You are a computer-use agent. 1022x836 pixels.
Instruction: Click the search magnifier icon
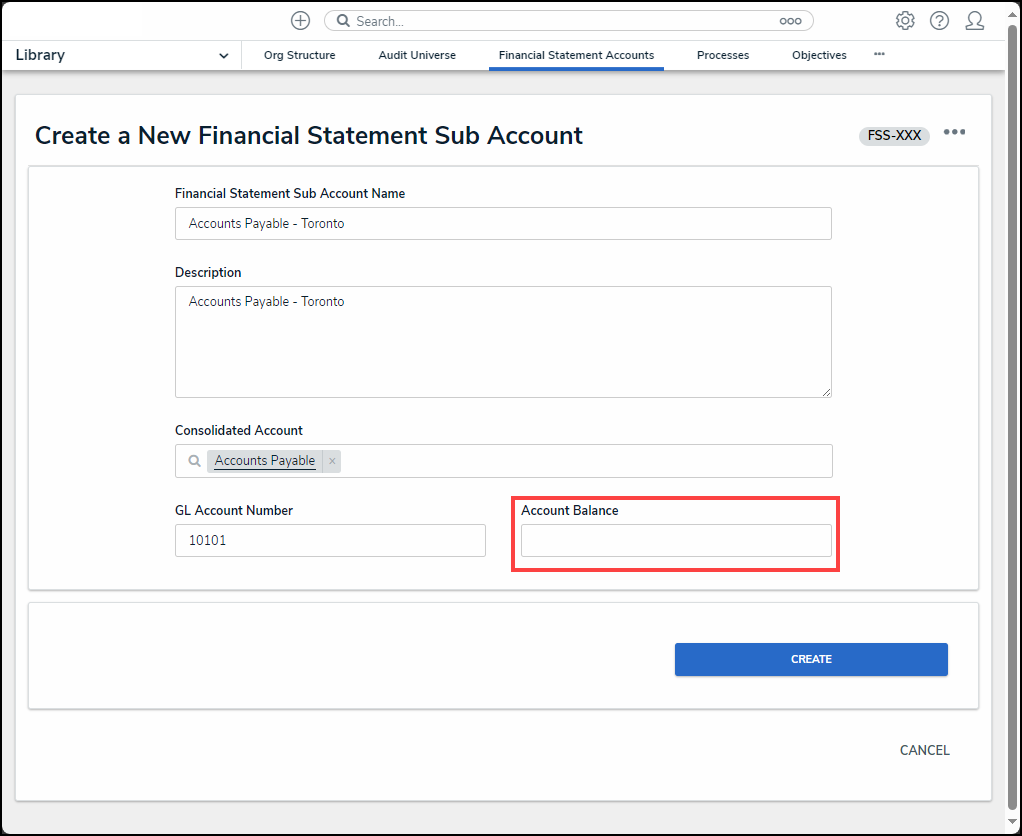coord(342,21)
